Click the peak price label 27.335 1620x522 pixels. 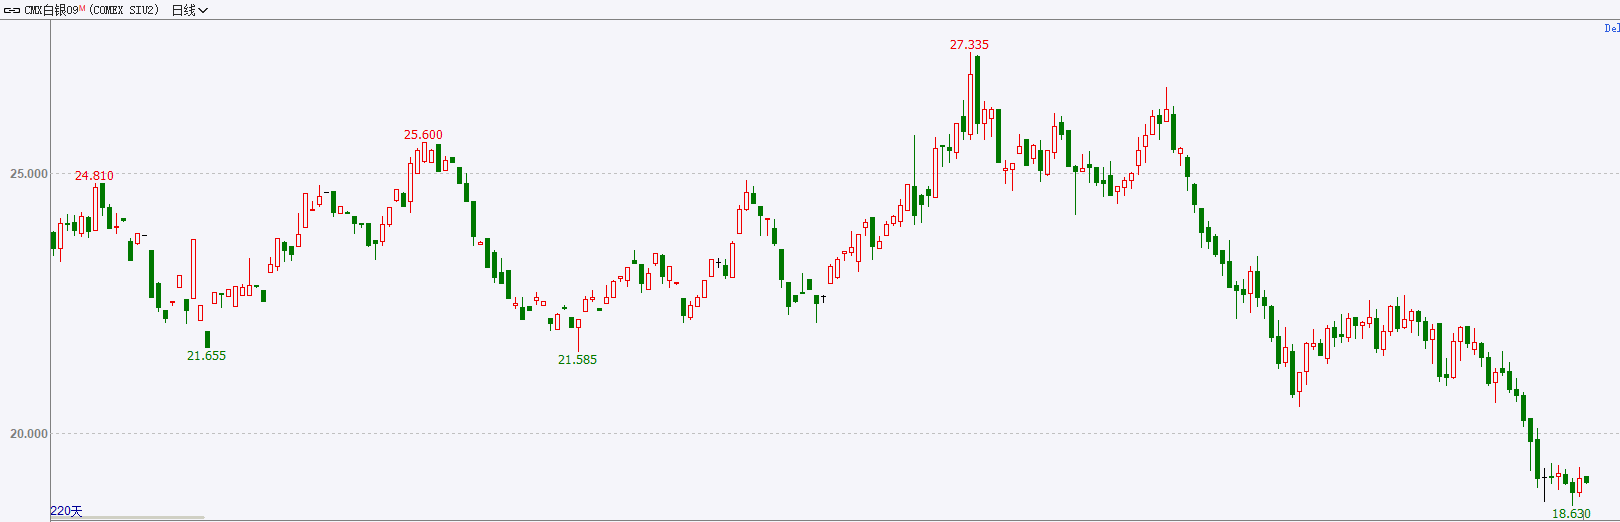pos(969,45)
